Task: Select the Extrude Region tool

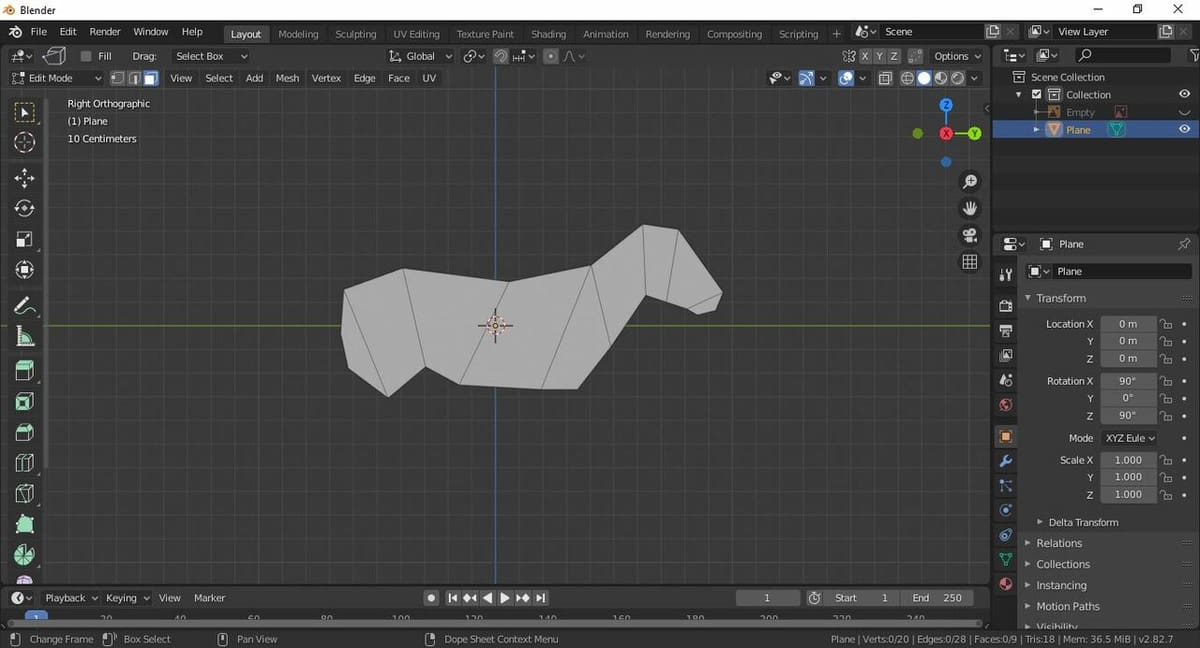Action: (x=25, y=371)
